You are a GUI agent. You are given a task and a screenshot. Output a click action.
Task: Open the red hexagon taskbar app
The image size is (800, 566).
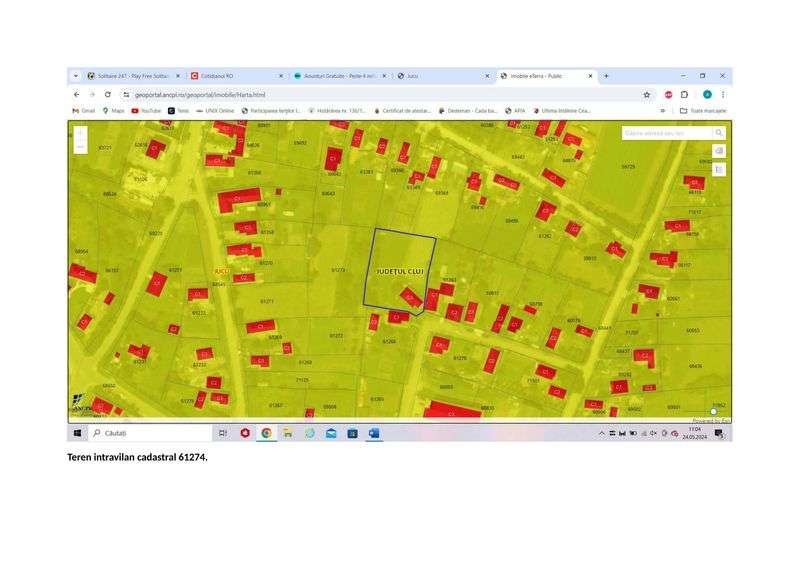245,433
